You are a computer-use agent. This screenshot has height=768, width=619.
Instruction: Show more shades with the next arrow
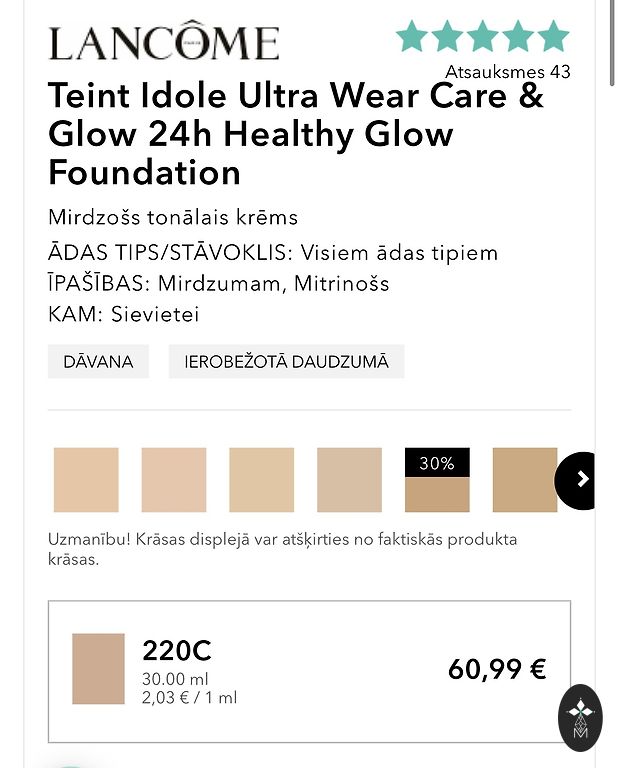580,480
